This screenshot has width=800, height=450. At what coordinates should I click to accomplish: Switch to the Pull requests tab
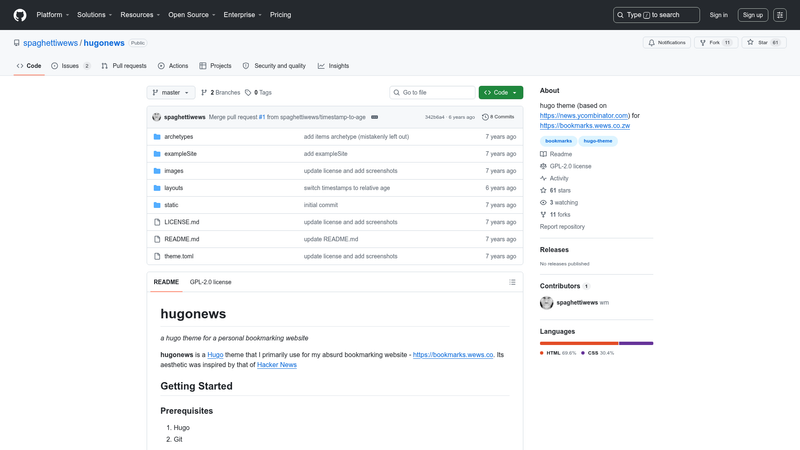coord(124,66)
